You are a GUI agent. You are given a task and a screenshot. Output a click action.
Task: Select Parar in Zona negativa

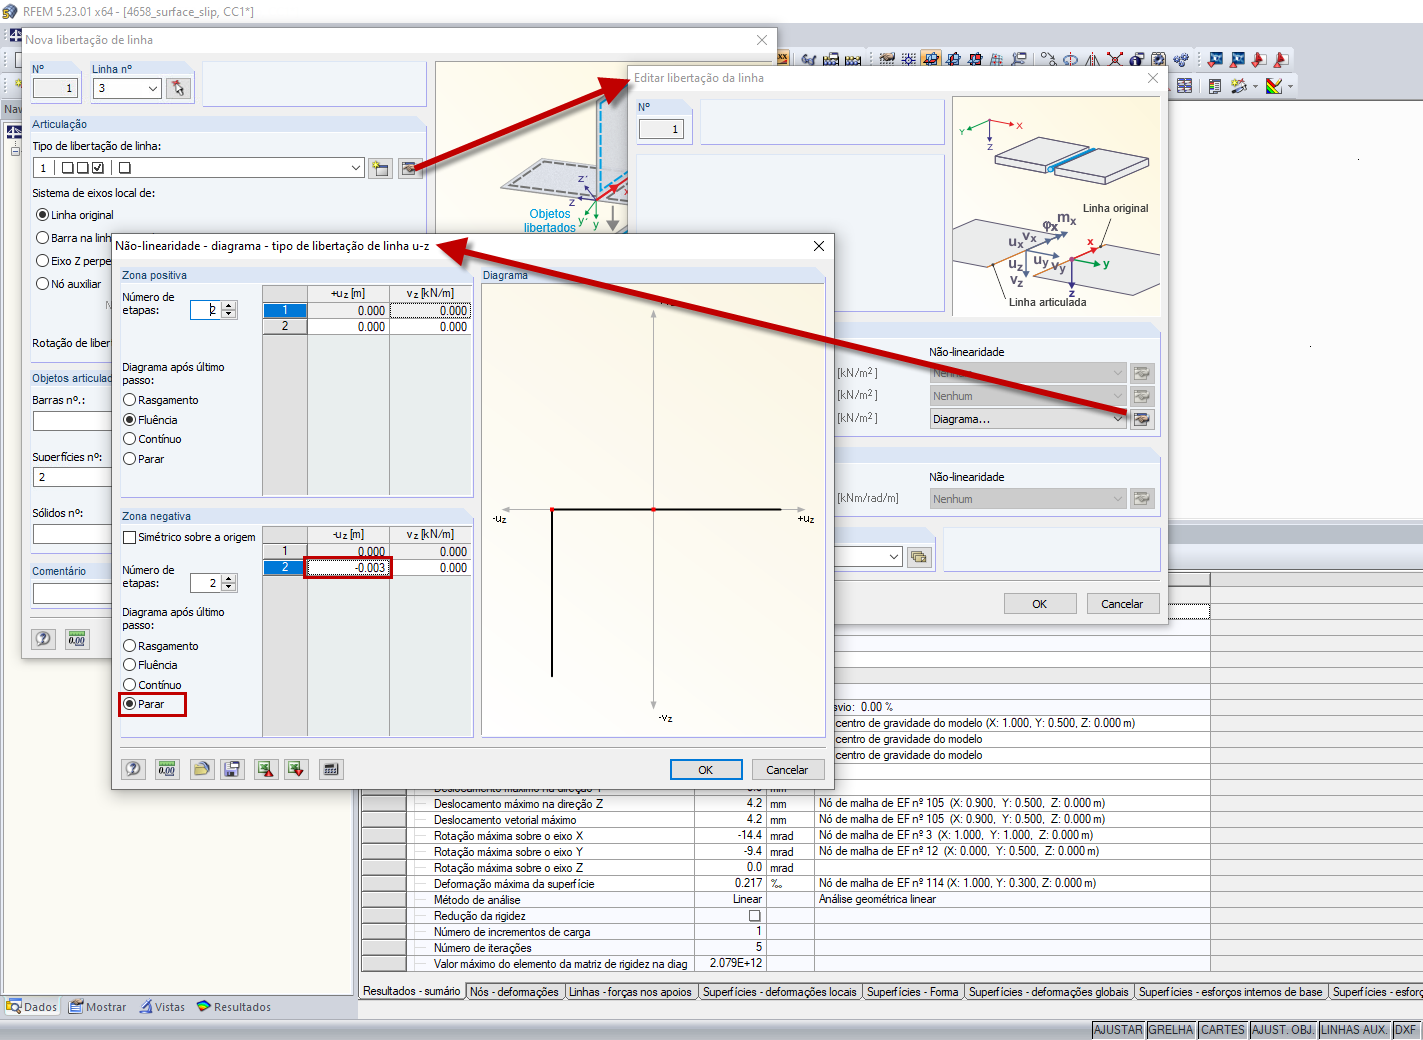[144, 704]
